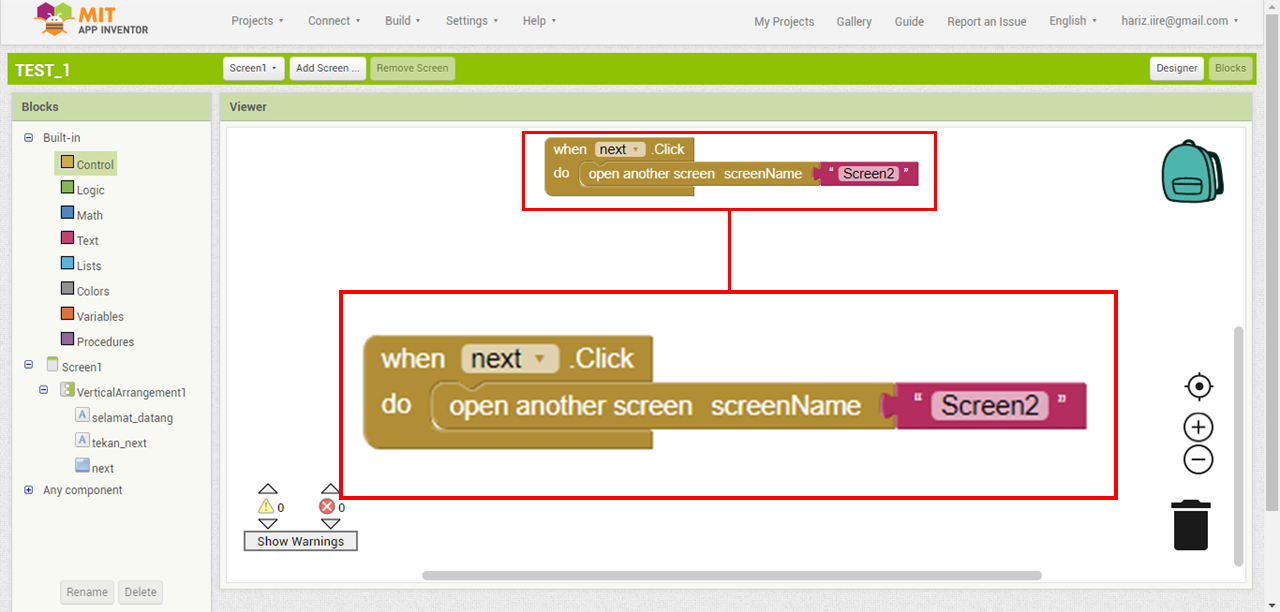
Task: Select the Control blocks color swatch
Action: coord(67,163)
